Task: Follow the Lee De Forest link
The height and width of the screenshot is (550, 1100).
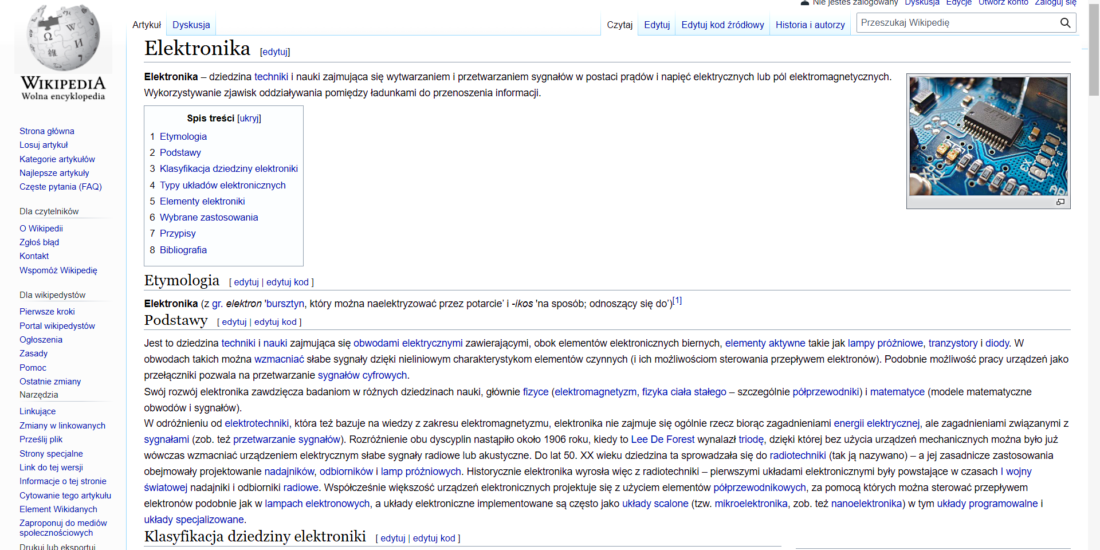Action: point(663,440)
